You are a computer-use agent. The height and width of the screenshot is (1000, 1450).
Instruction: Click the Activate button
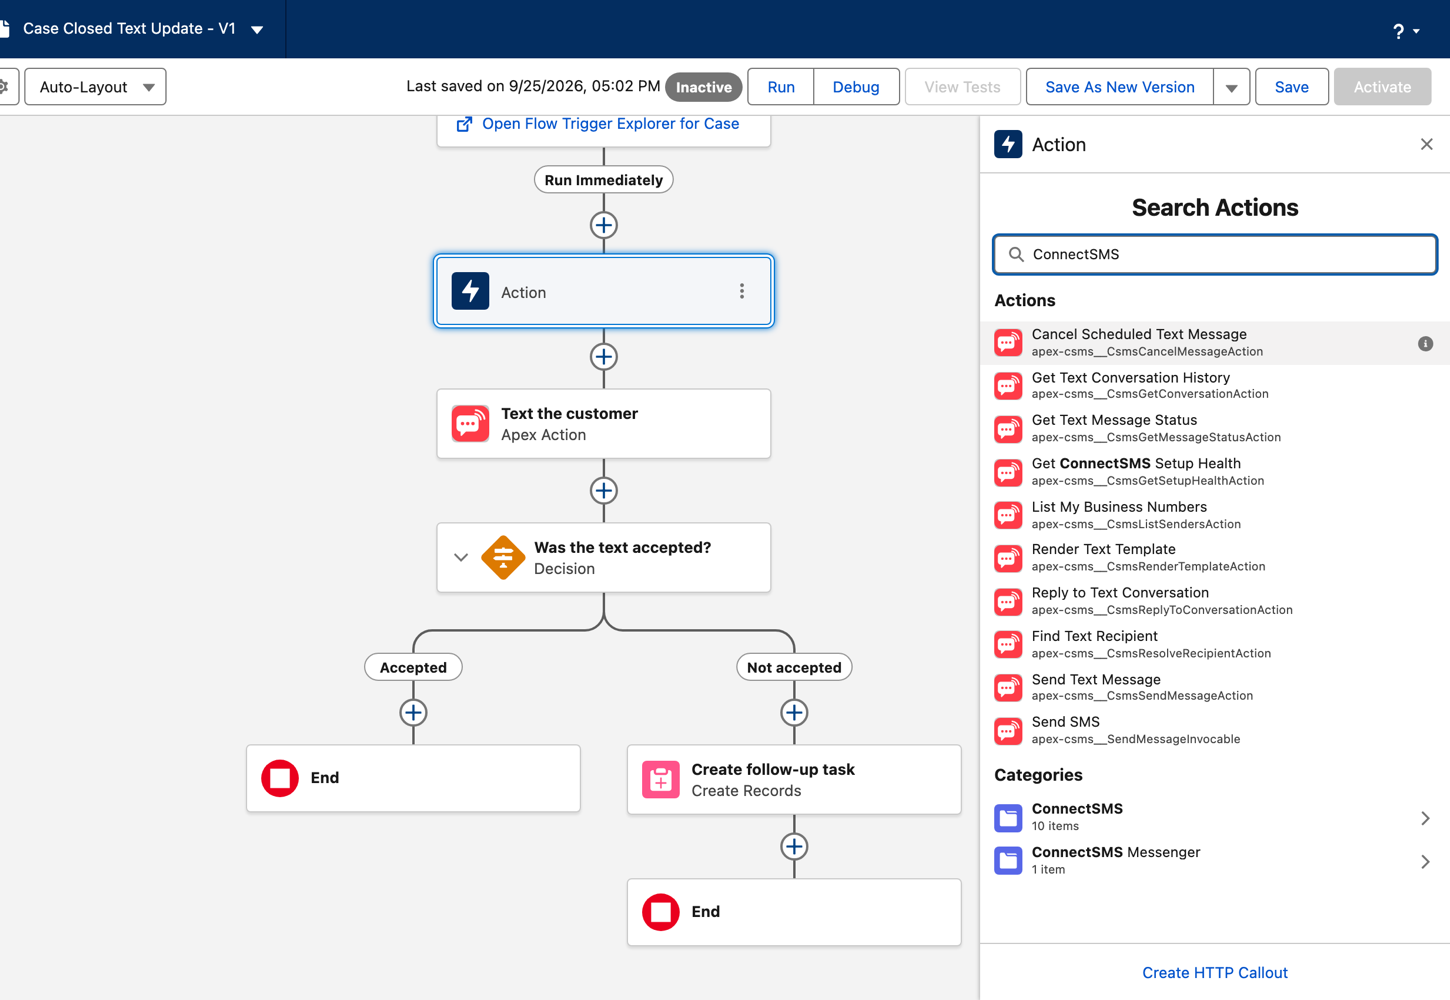1382,87
